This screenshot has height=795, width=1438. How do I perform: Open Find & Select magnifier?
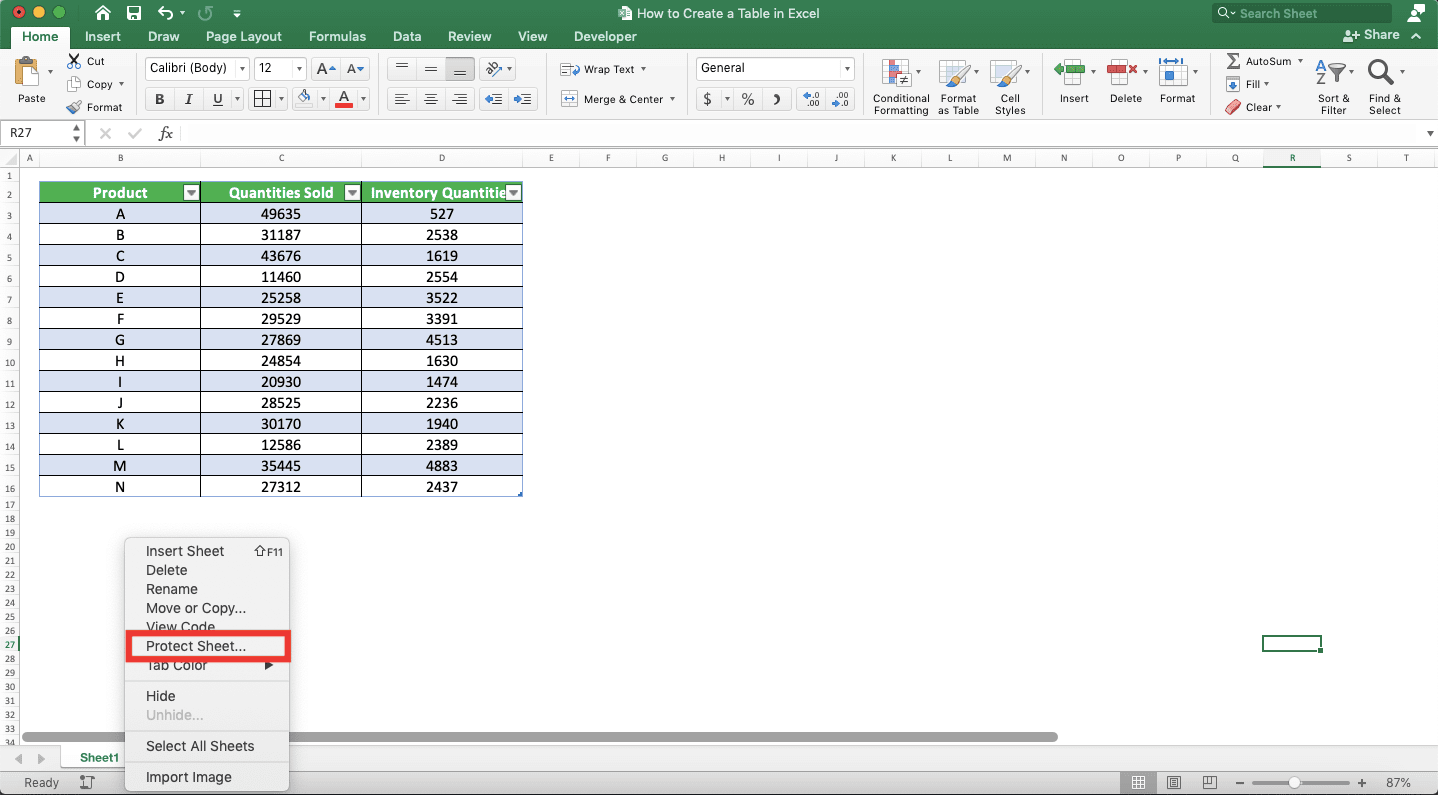tap(1385, 87)
